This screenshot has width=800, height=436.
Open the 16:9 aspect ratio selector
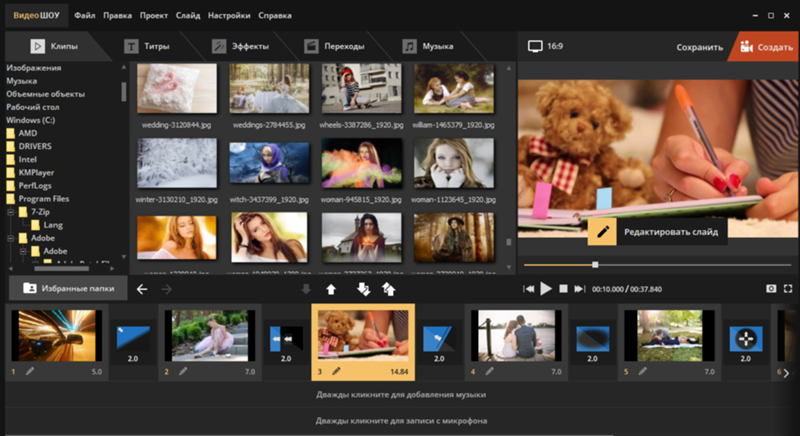coord(546,46)
